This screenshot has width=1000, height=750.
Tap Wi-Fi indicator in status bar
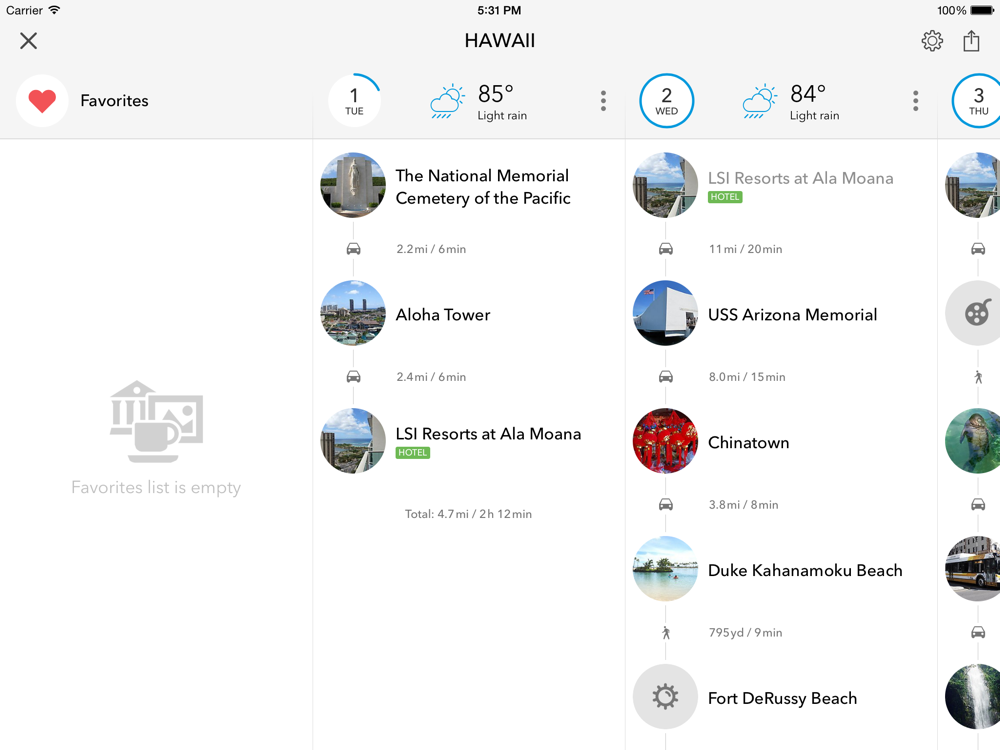pos(54,10)
